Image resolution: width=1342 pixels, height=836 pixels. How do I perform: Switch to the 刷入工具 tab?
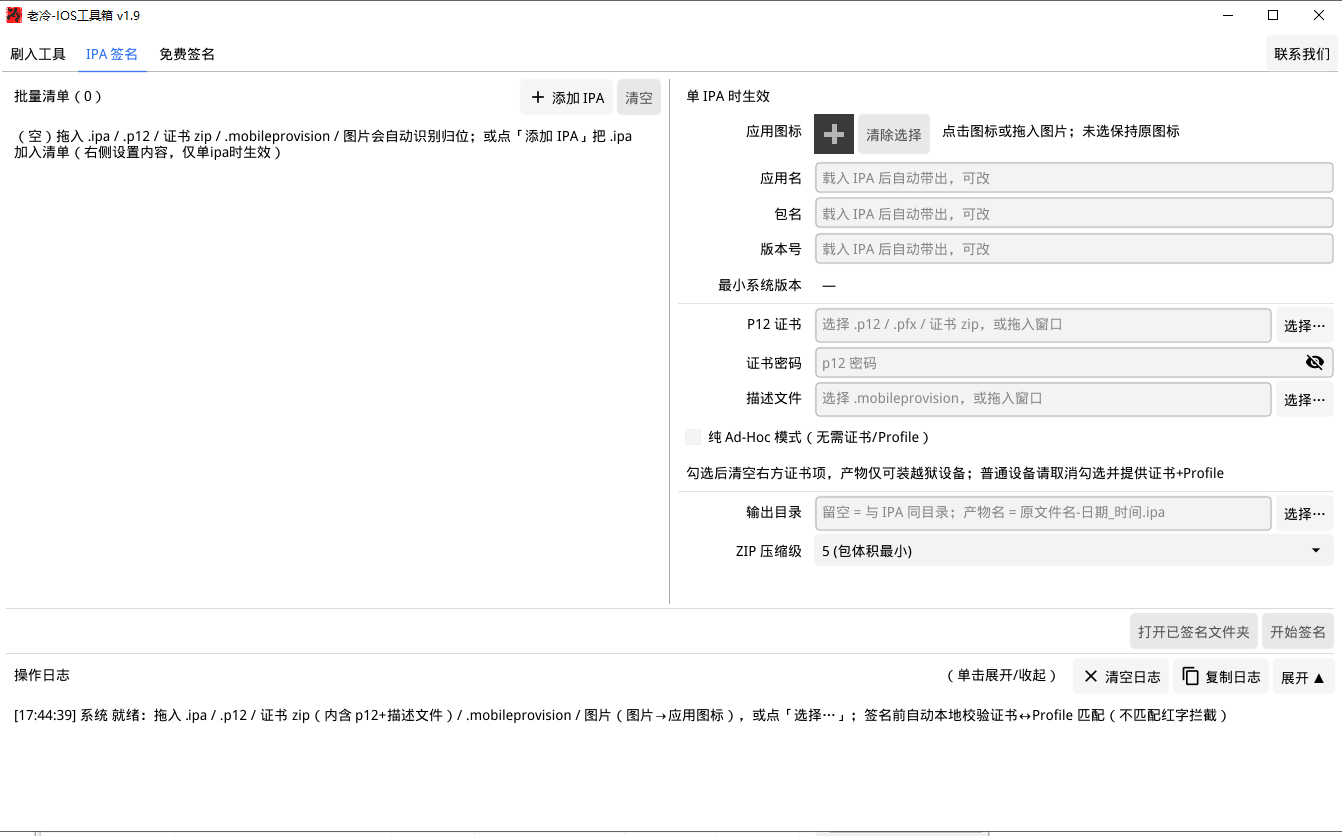[x=38, y=54]
